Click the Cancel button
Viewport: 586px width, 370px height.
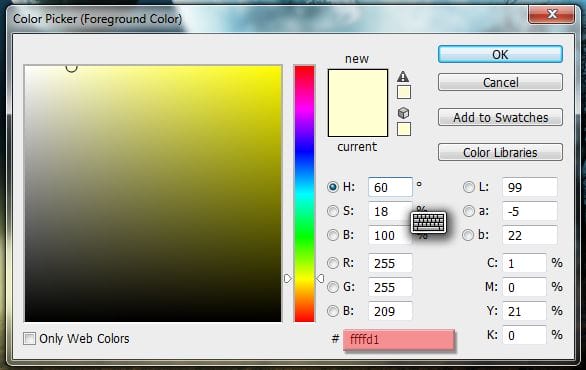[x=500, y=82]
